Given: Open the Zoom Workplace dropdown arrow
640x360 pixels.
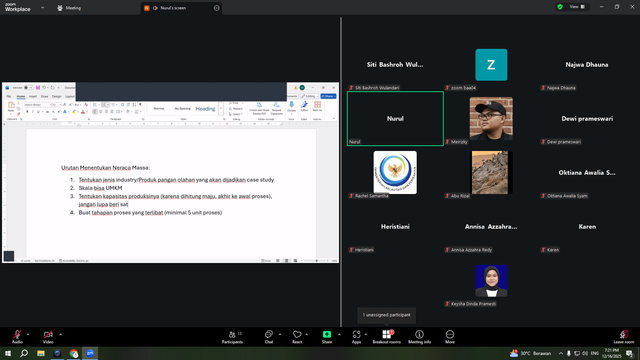Looking at the screenshot, I should coord(42,8).
